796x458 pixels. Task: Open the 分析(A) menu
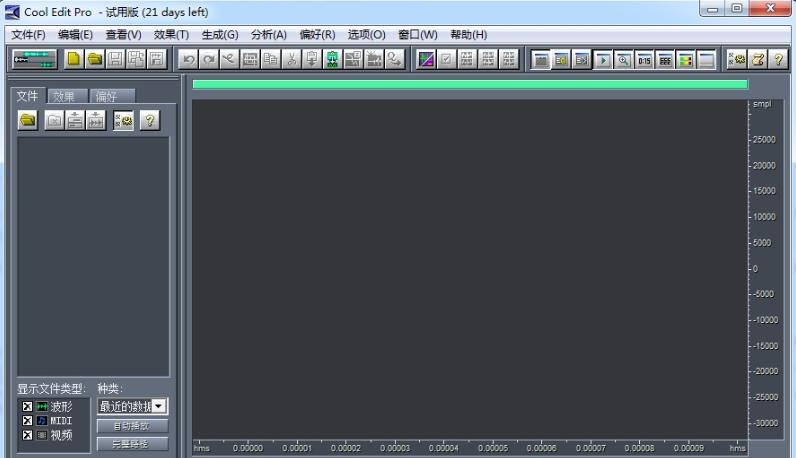pos(269,35)
